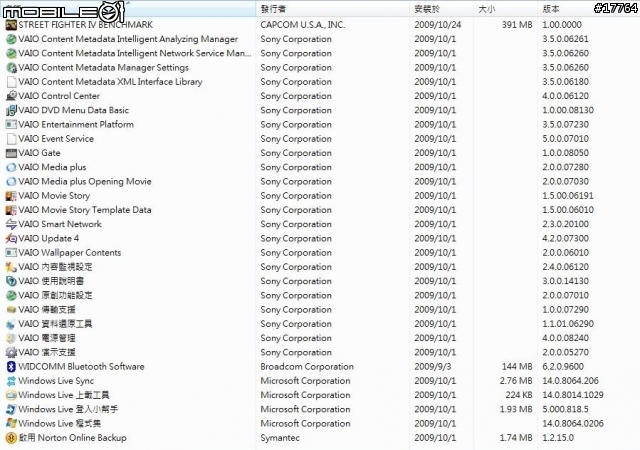
Task: Click the VAIO Movie Story icon
Action: coord(11,196)
